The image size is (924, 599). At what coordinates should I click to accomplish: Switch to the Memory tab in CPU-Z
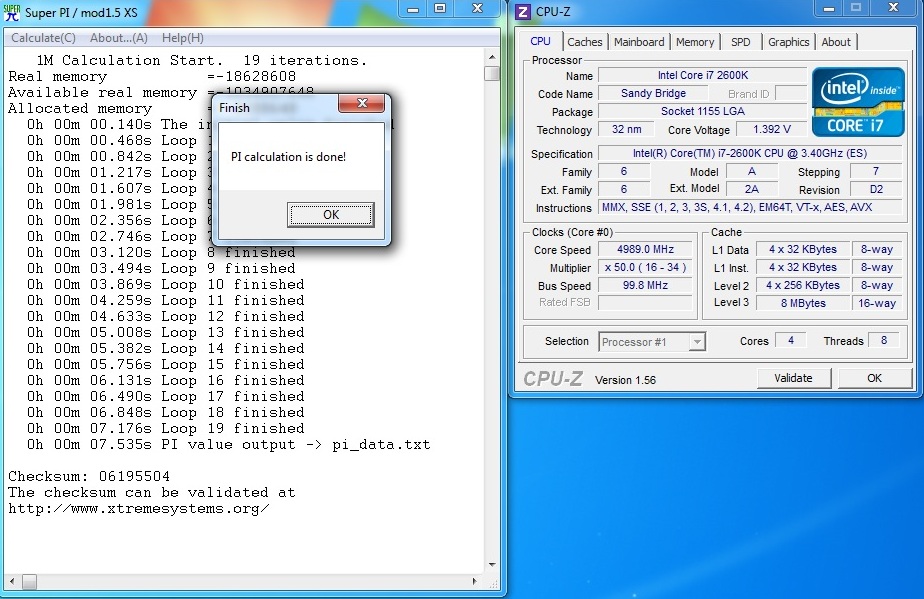point(695,42)
